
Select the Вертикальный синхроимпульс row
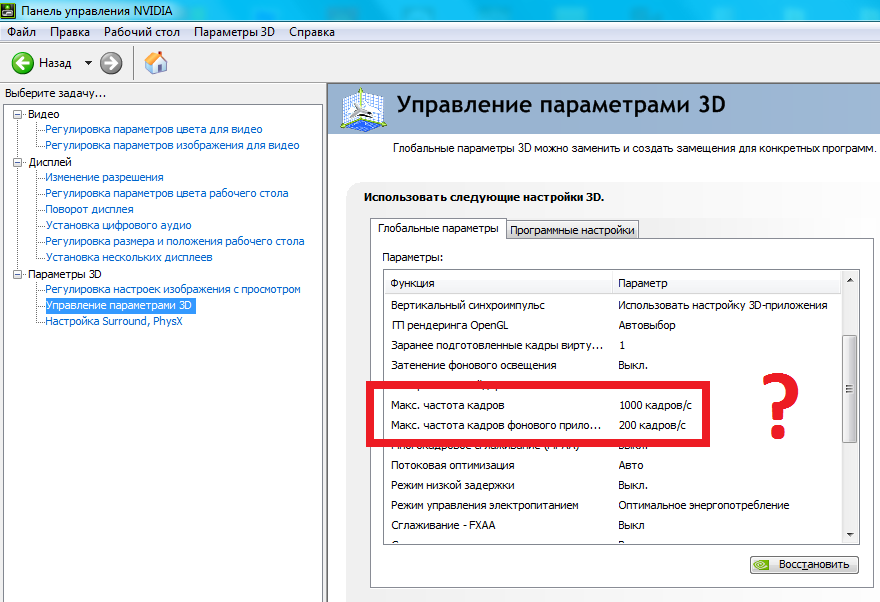(x=613, y=305)
